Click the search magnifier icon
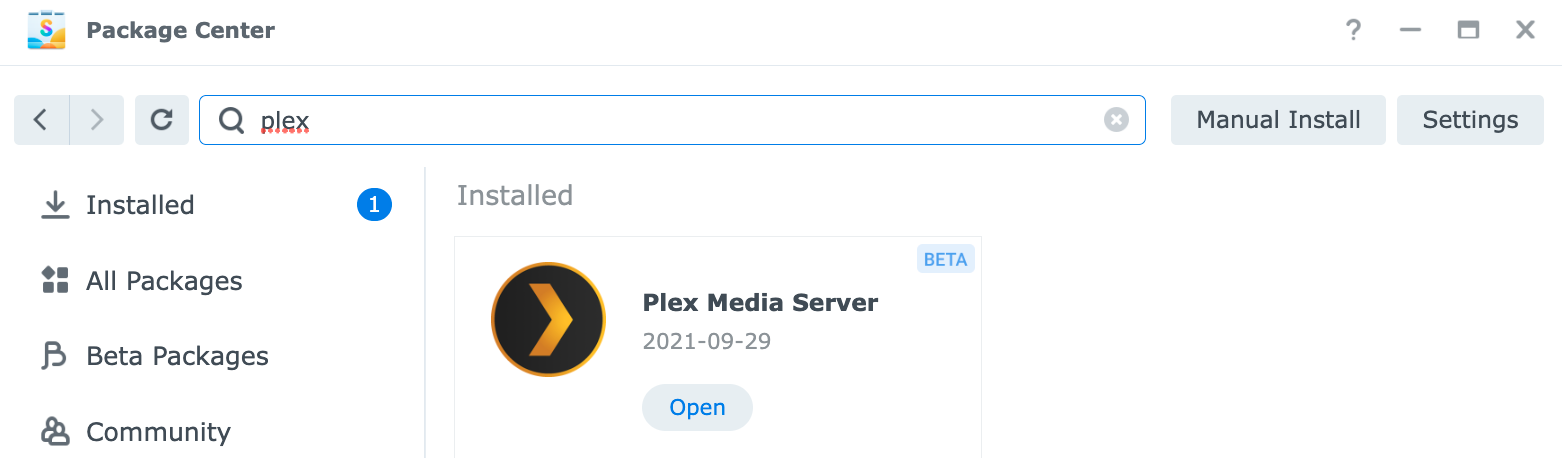1562x458 pixels. pyautogui.click(x=231, y=121)
